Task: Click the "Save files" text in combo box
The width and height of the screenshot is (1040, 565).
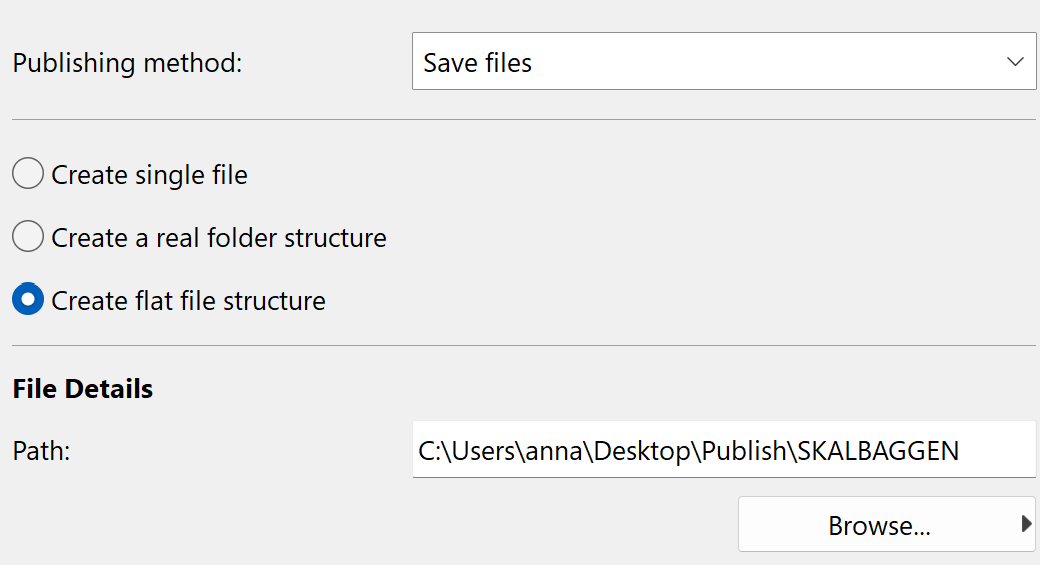Action: (x=477, y=63)
